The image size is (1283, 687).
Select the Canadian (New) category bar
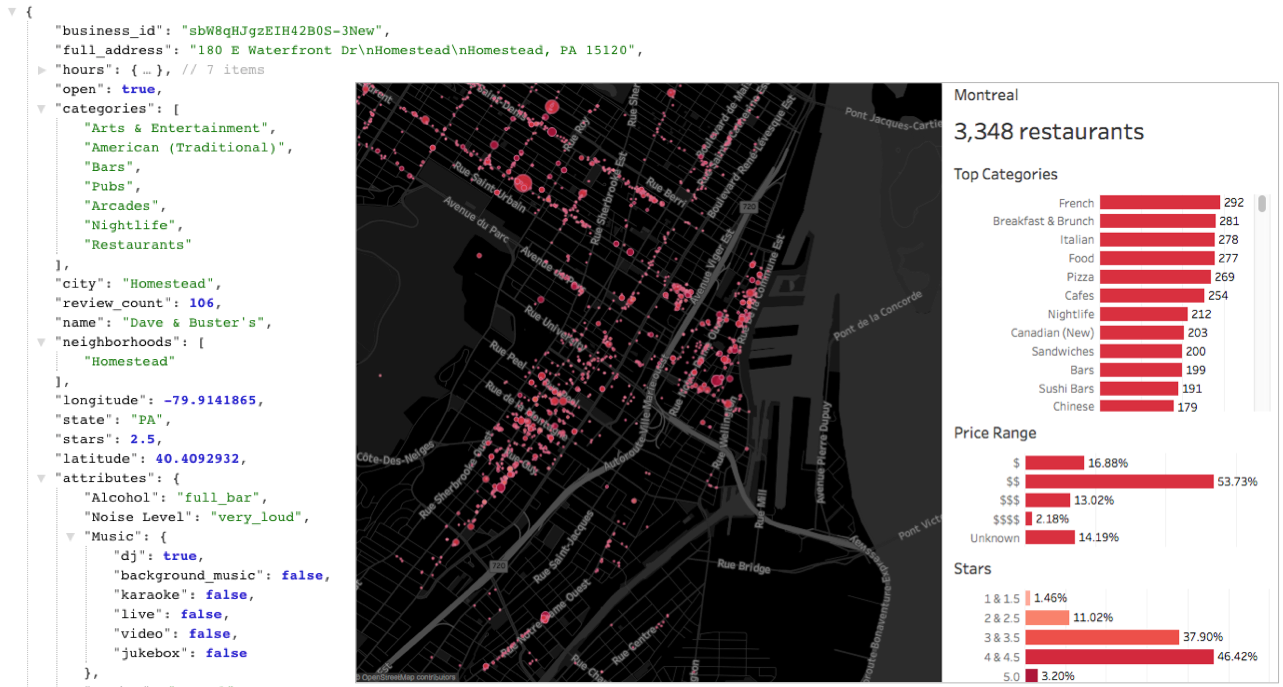coord(1142,333)
